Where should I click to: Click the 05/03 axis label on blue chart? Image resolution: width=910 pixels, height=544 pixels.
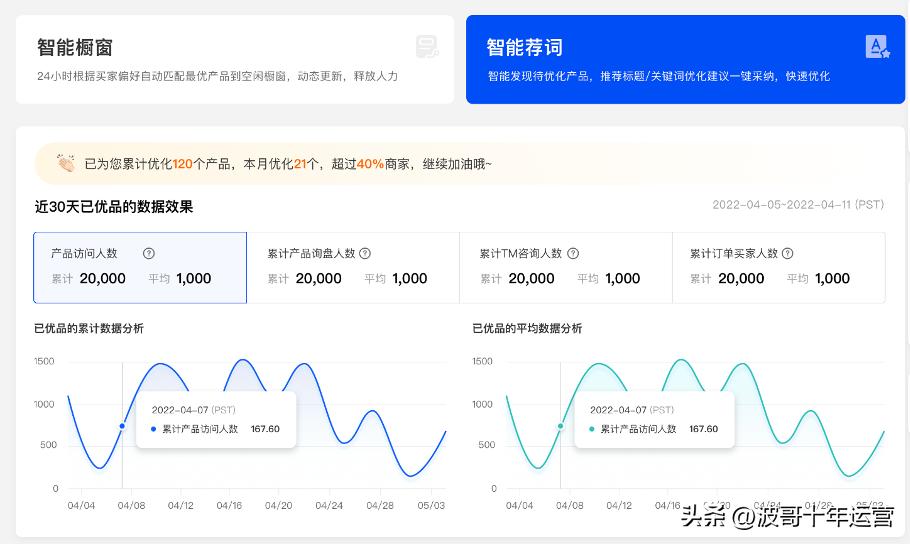pos(431,506)
